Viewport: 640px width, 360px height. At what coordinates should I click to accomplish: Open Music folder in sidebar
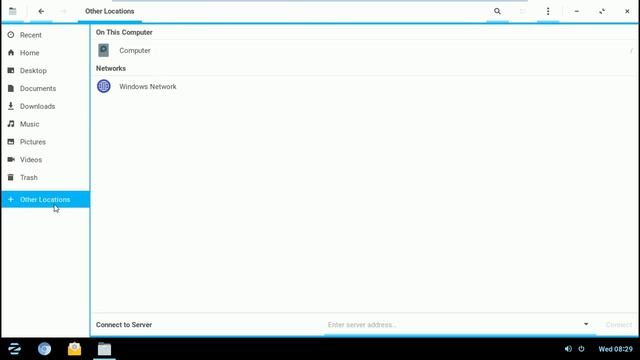(x=45, y=124)
